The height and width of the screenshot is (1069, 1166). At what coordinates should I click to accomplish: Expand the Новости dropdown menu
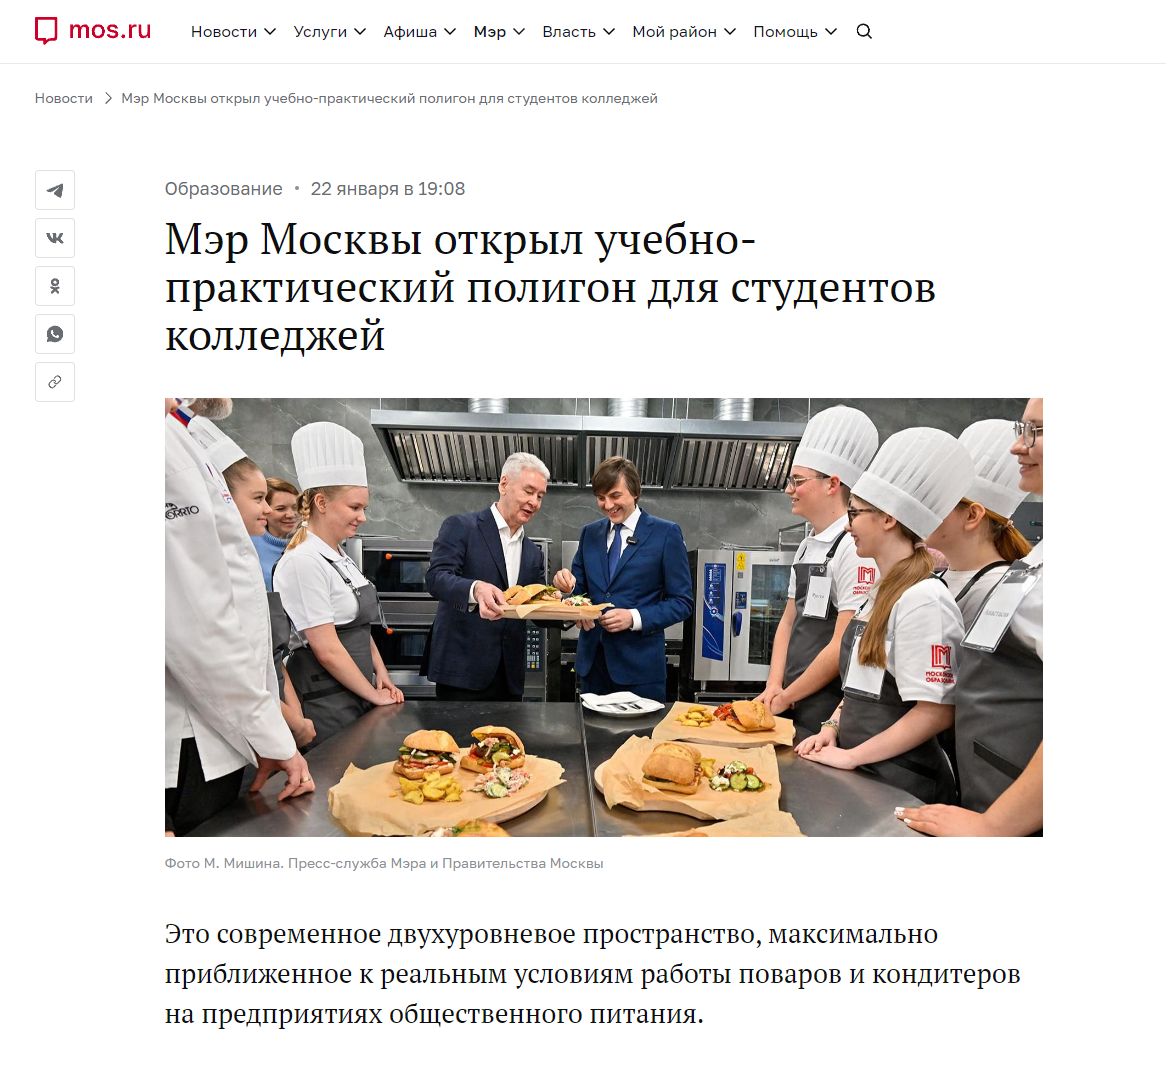[233, 31]
